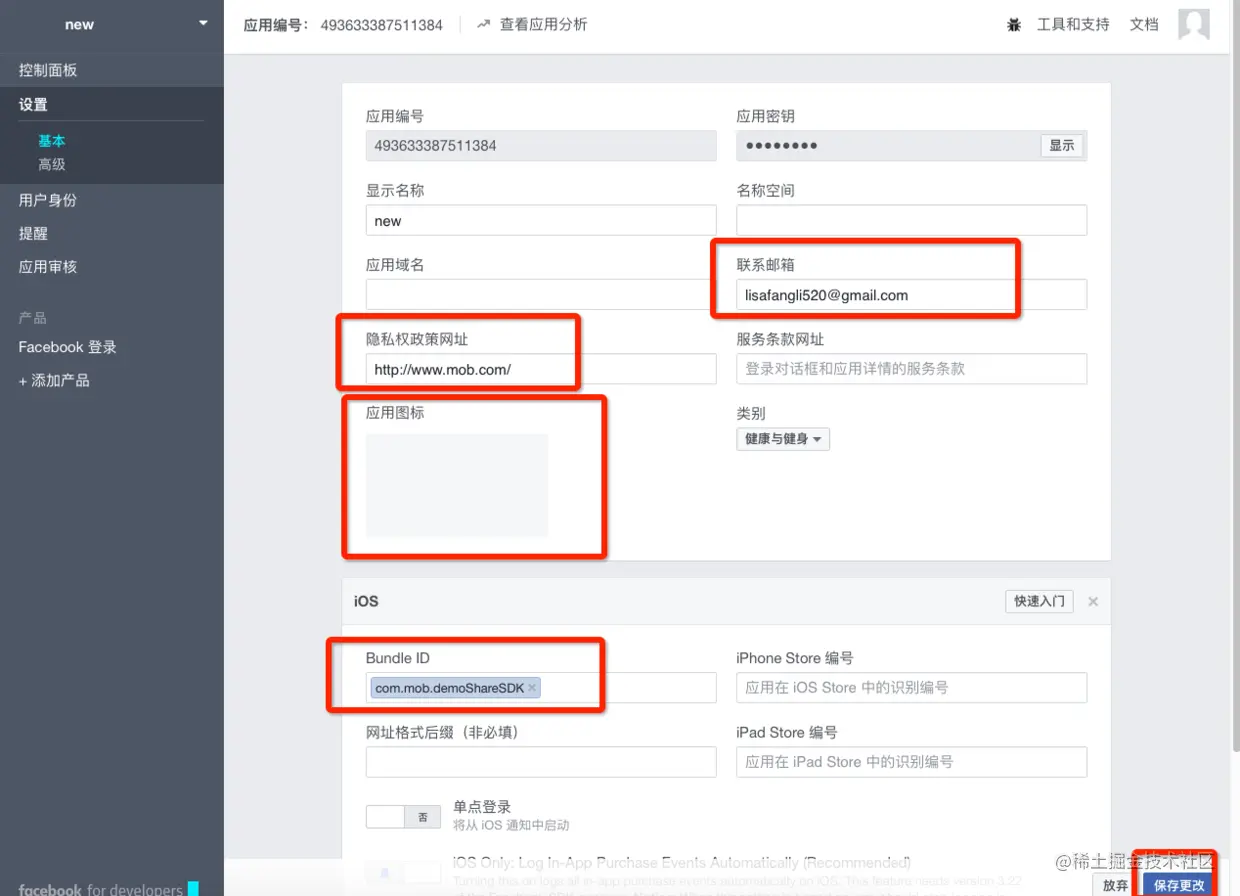The width and height of the screenshot is (1240, 896).
Task: Click the 隐私权政策网址 input field
Action: (x=541, y=369)
